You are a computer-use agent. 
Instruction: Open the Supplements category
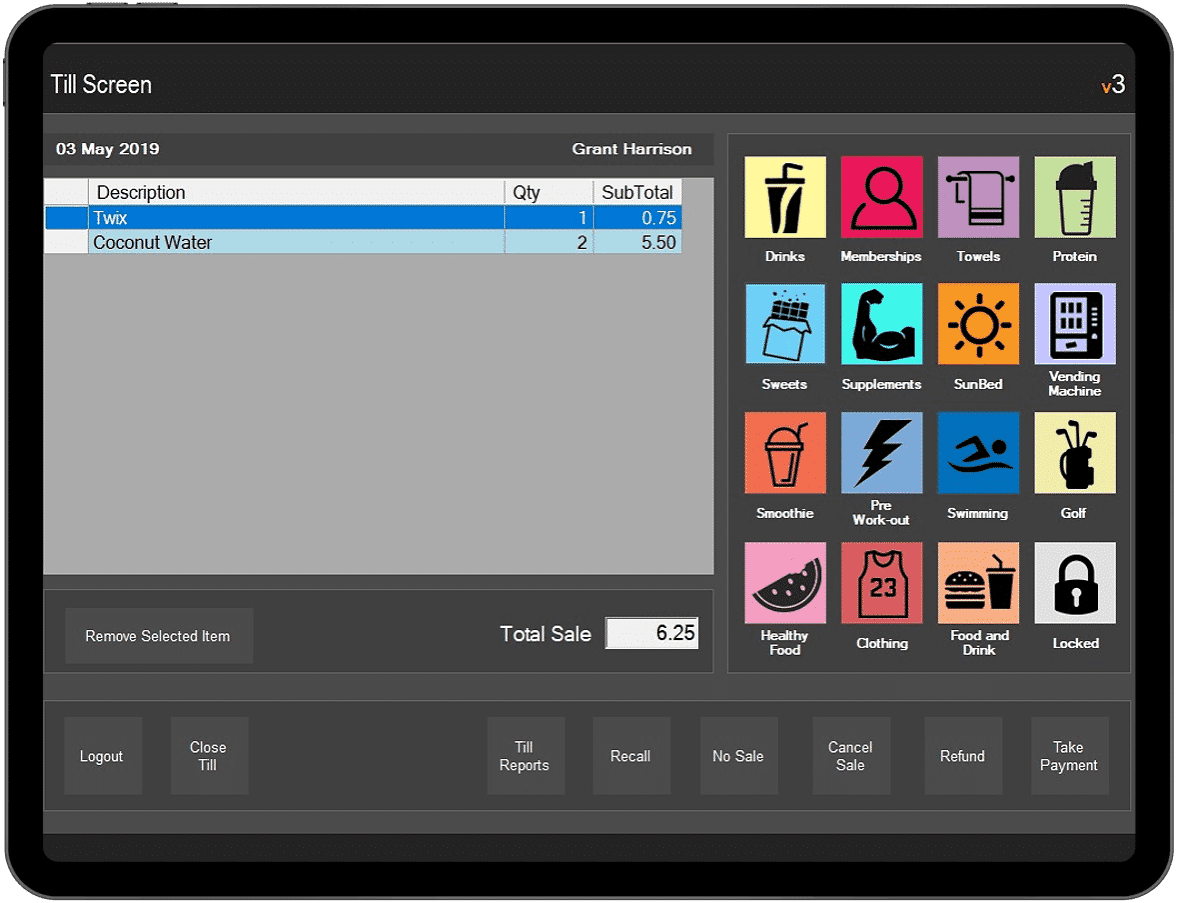point(881,325)
